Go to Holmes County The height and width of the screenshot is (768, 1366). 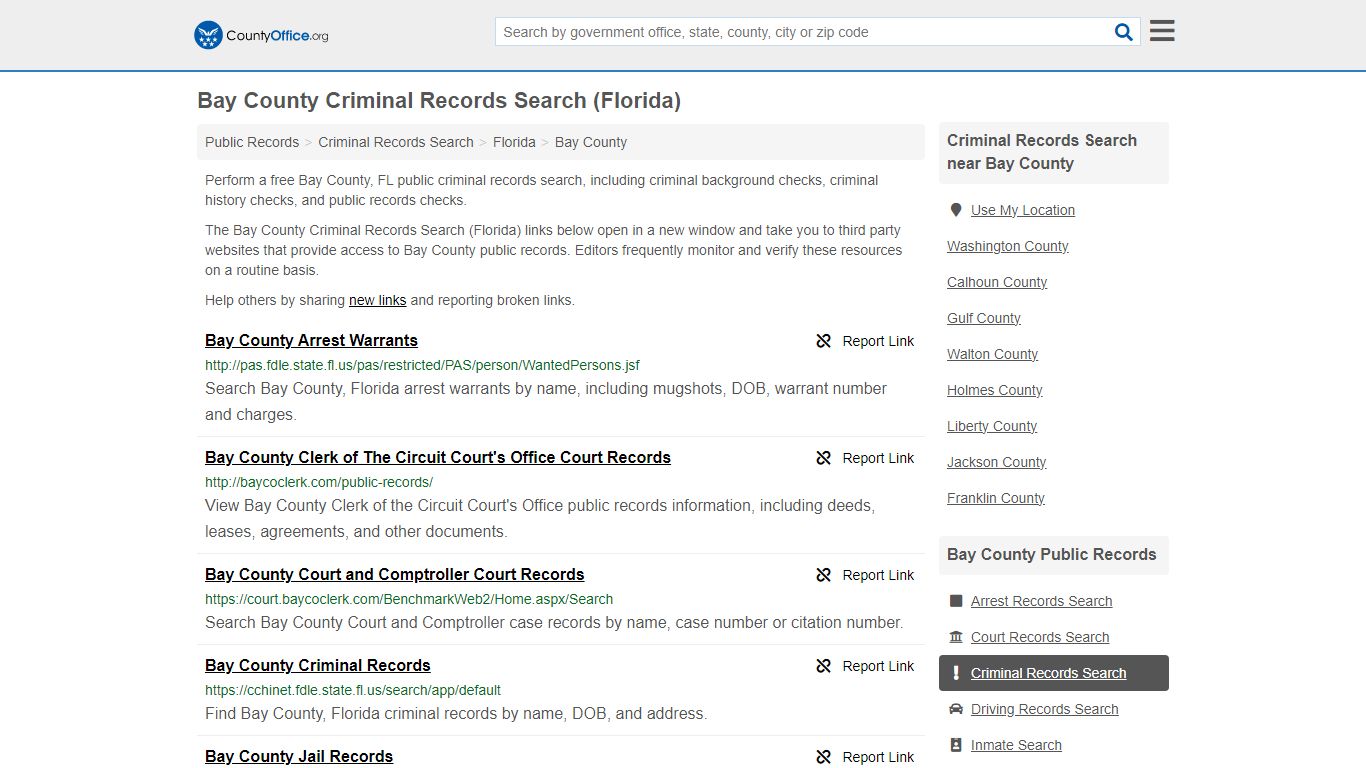(x=995, y=390)
